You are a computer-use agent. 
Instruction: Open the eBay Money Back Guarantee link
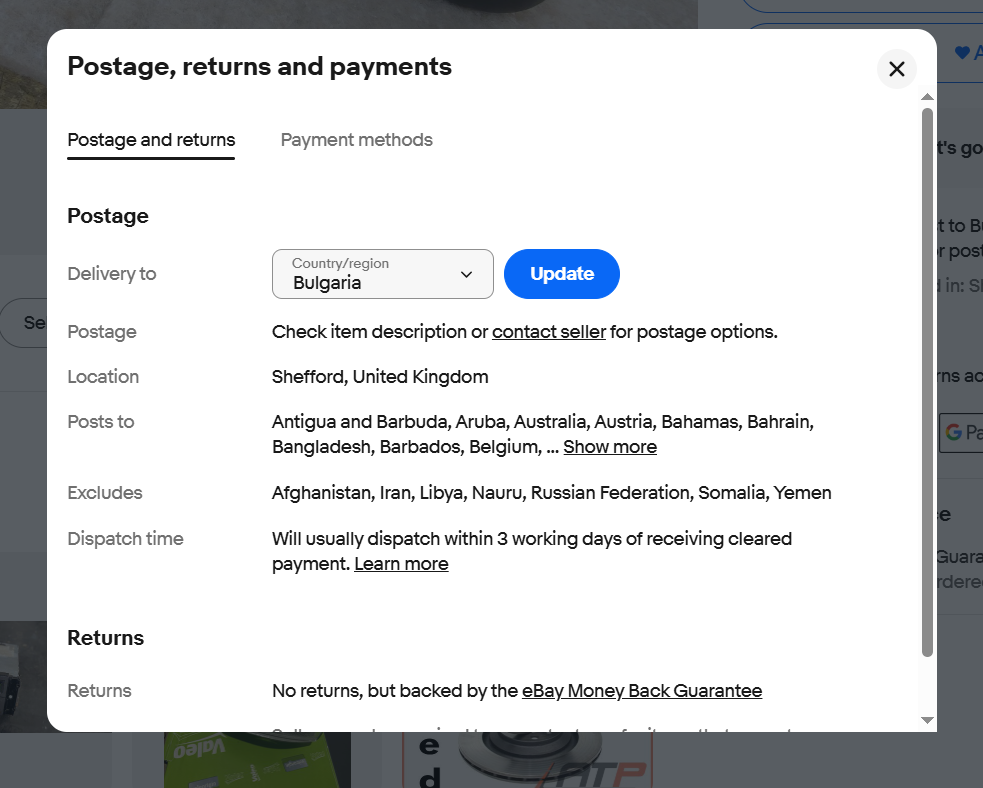pos(642,691)
